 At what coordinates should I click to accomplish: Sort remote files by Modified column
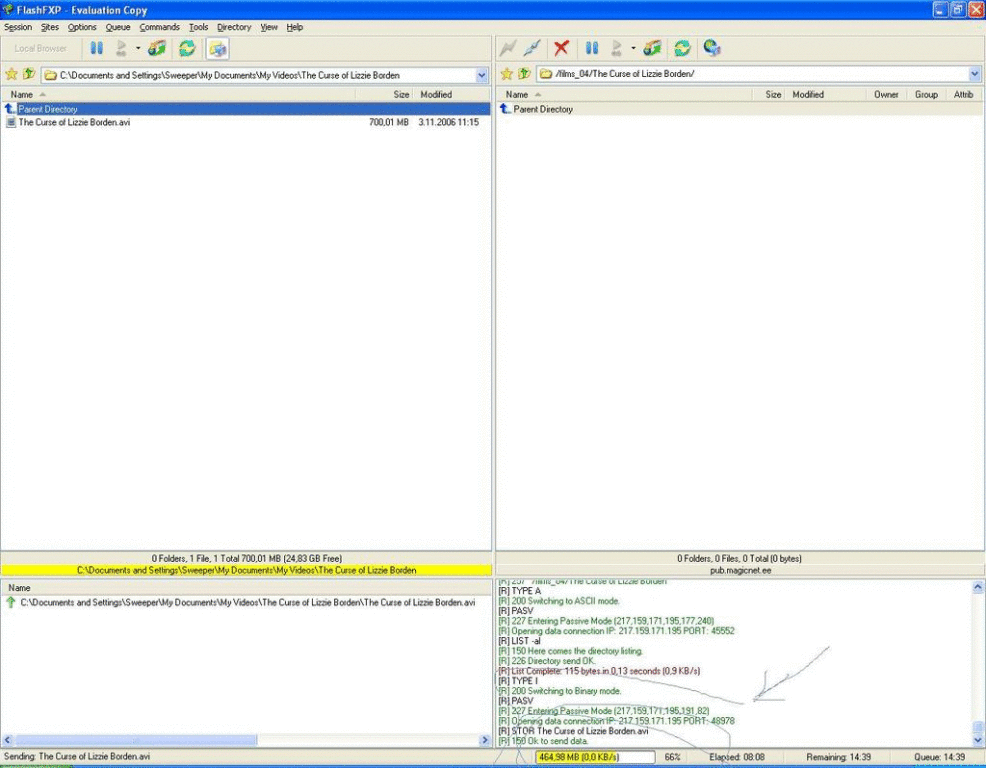pyautogui.click(x=826, y=94)
